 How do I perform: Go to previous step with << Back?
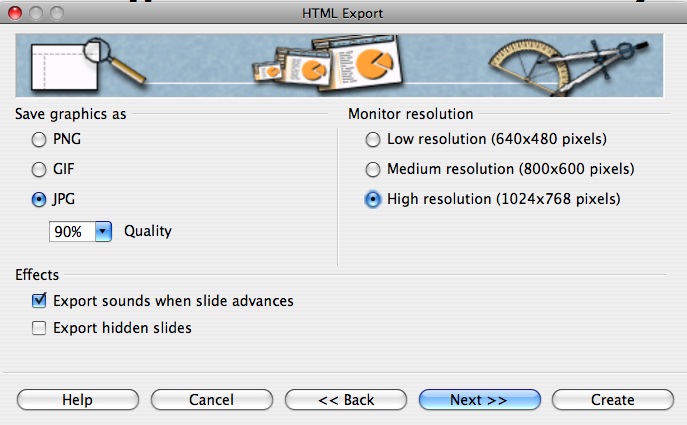point(345,399)
